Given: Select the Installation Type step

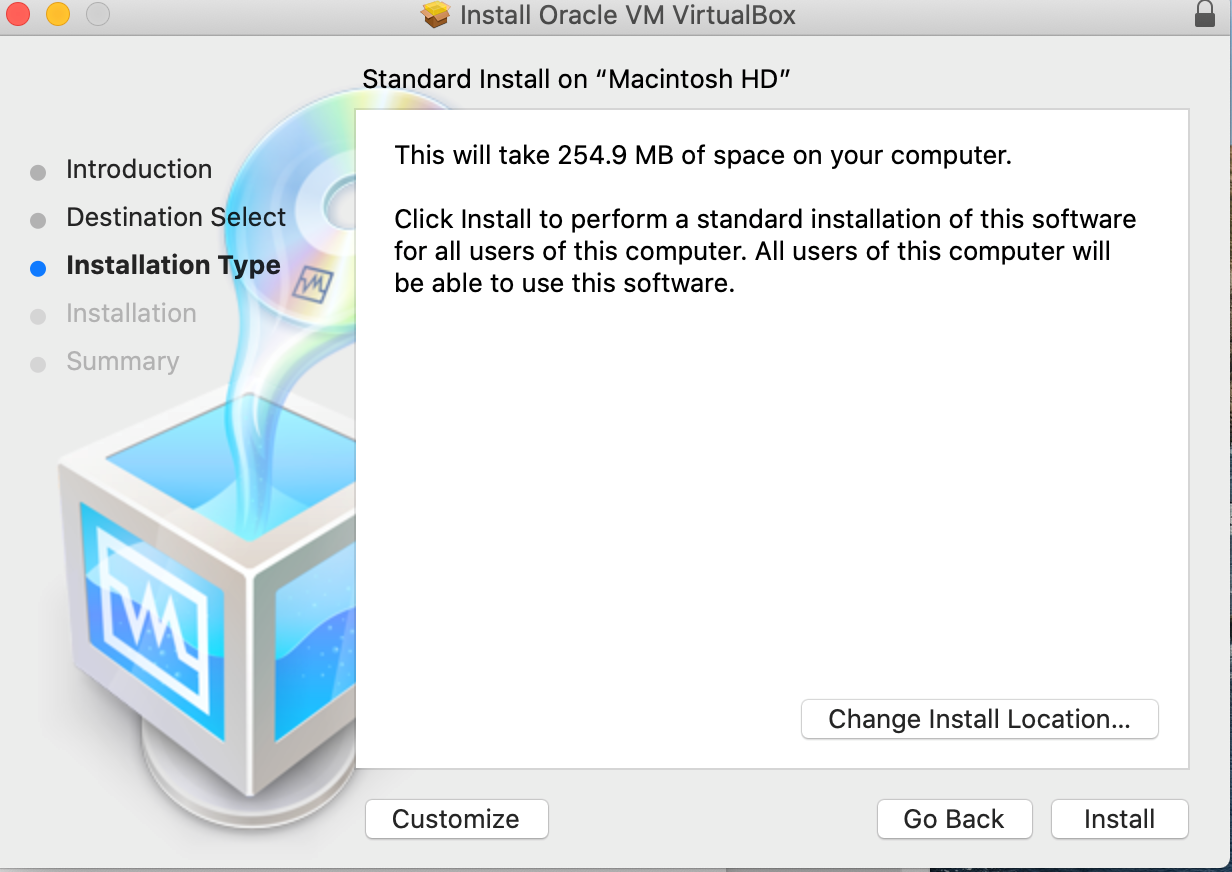Looking at the screenshot, I should [x=173, y=265].
